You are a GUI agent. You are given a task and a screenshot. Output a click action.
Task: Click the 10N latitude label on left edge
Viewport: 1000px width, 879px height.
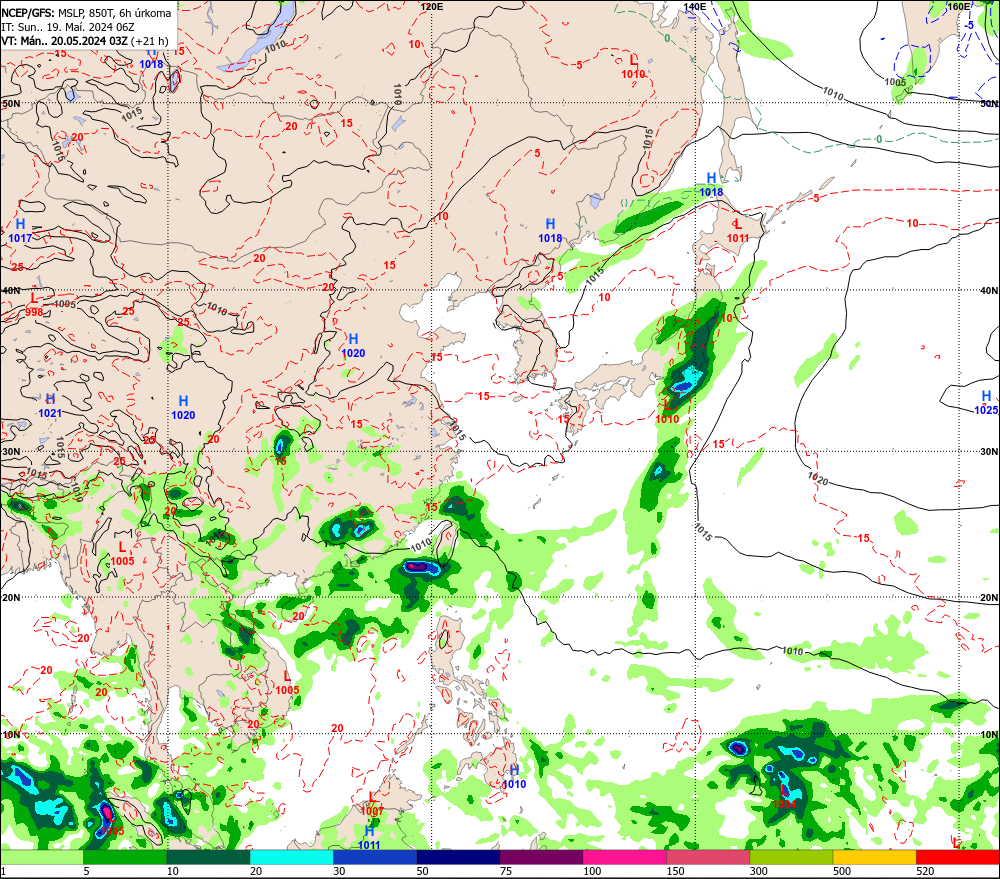11,734
